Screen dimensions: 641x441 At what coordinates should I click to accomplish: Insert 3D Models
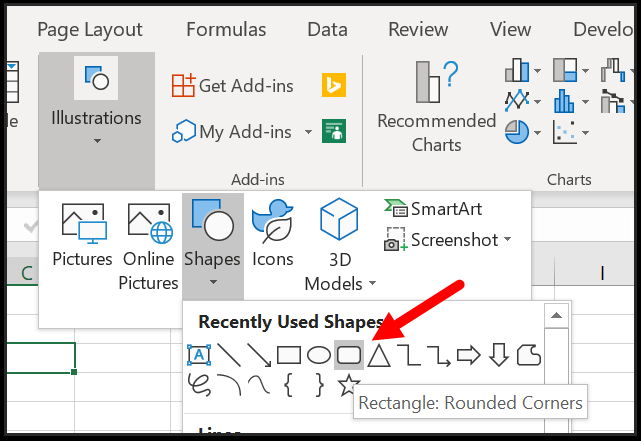339,244
